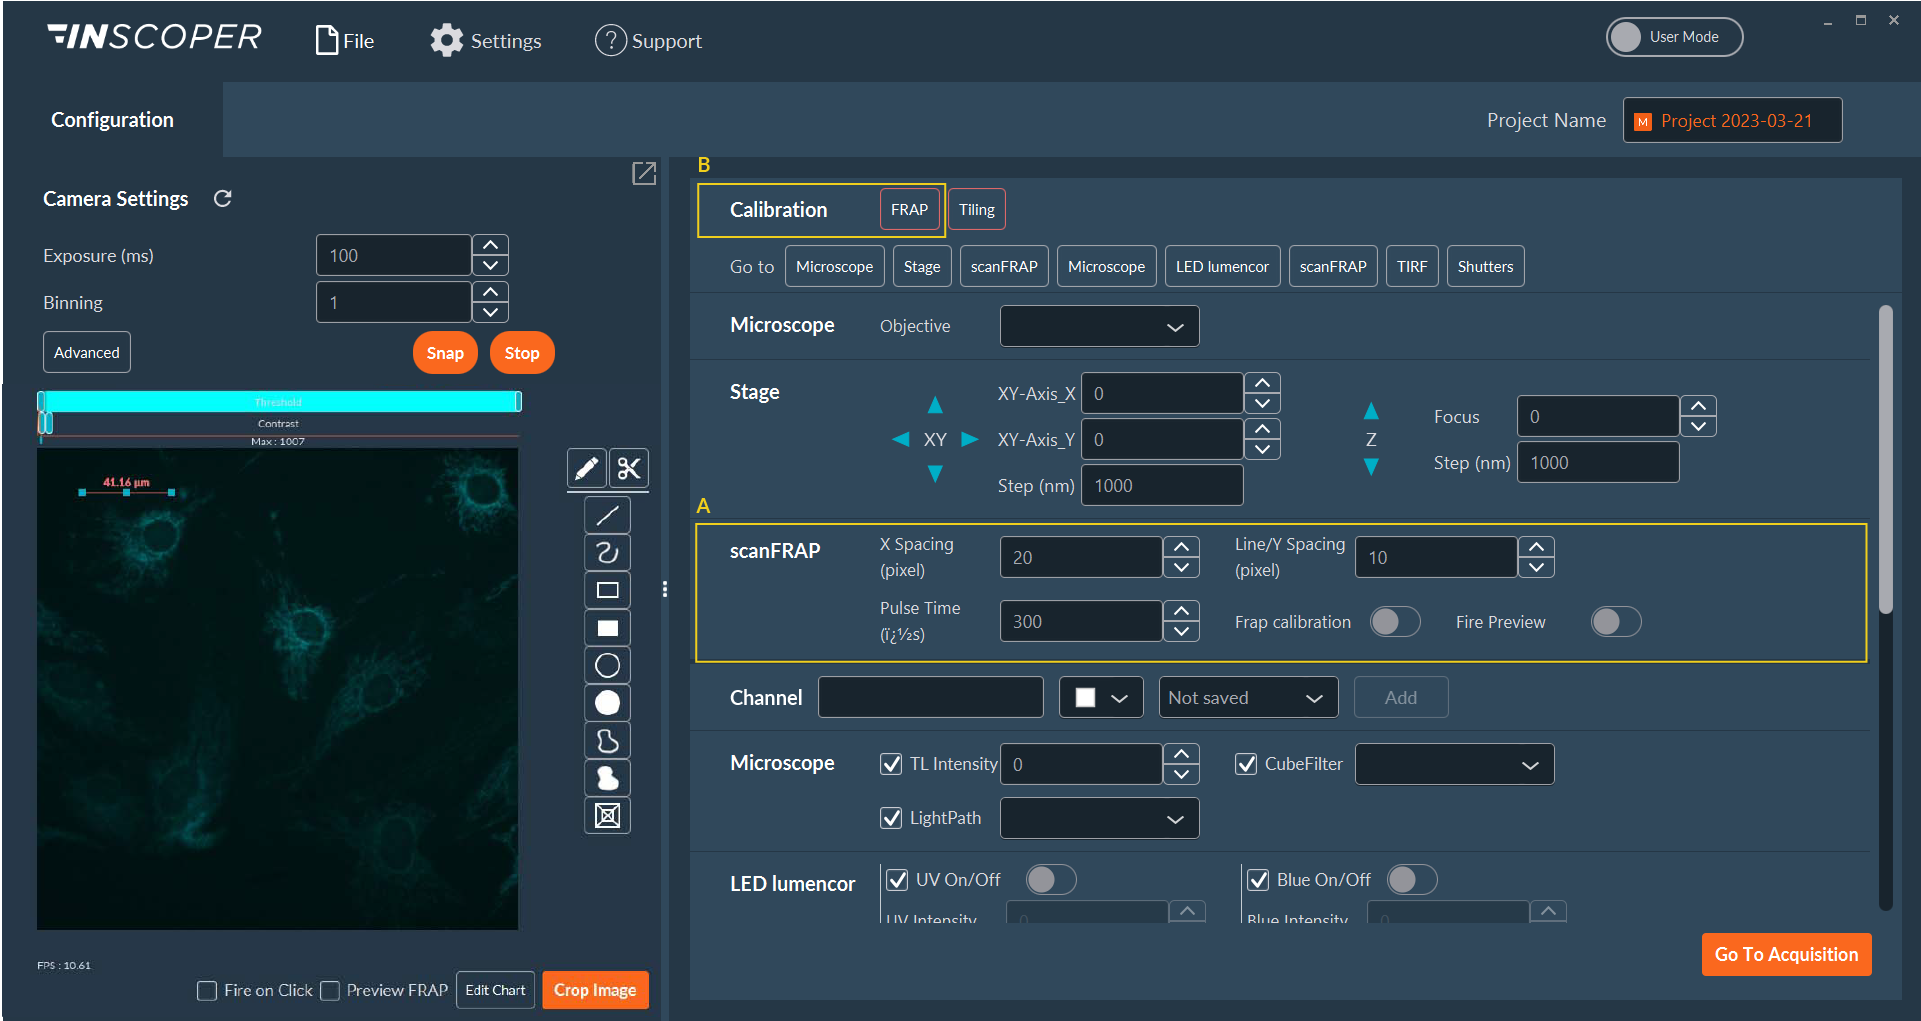Open the Not saved channel dropdown

1248,697
